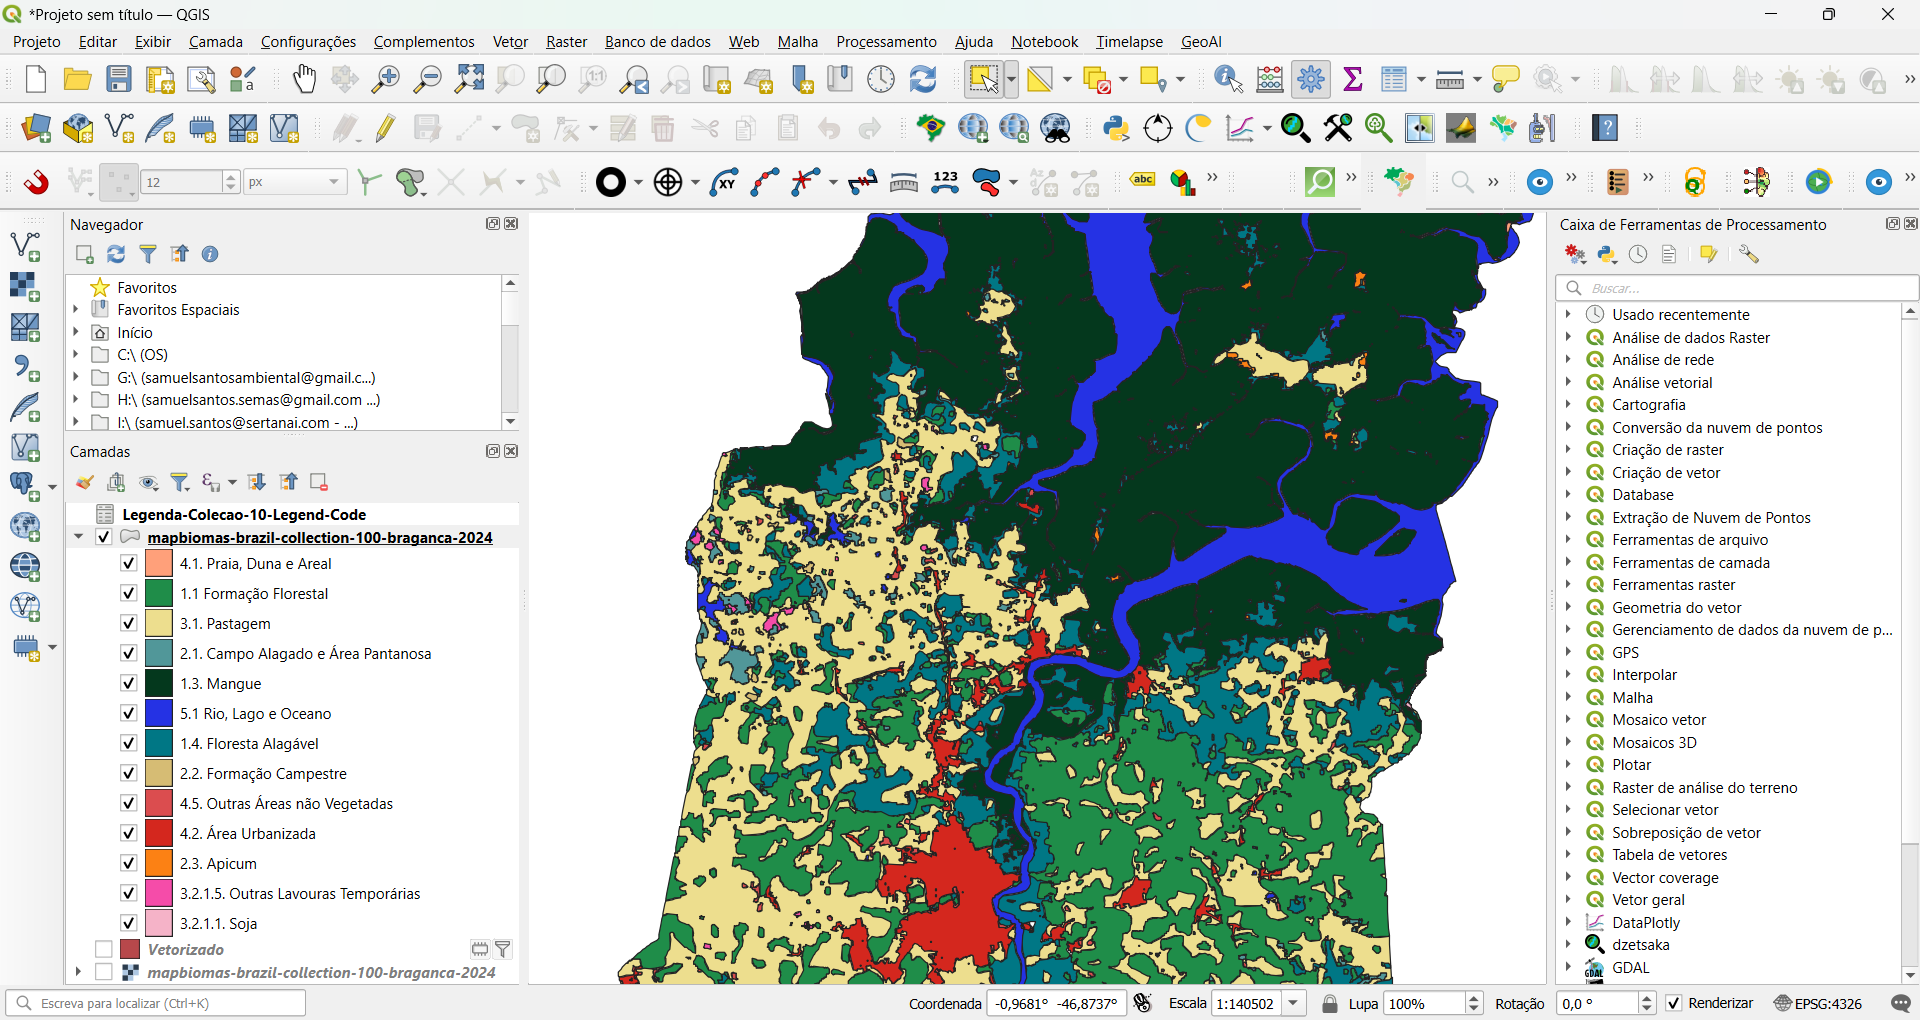This screenshot has width=1920, height=1020.
Task: Click the Show Statistical Summary sigma icon
Action: (1353, 79)
